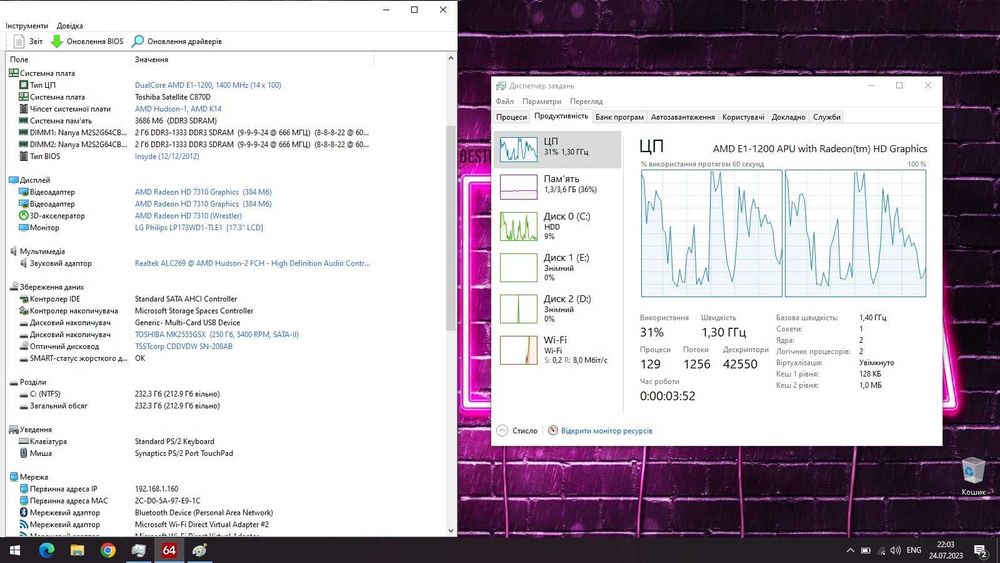This screenshot has height=563, width=1000.
Task: Click AIDA64 scrollbar down arrow
Action: (451, 530)
